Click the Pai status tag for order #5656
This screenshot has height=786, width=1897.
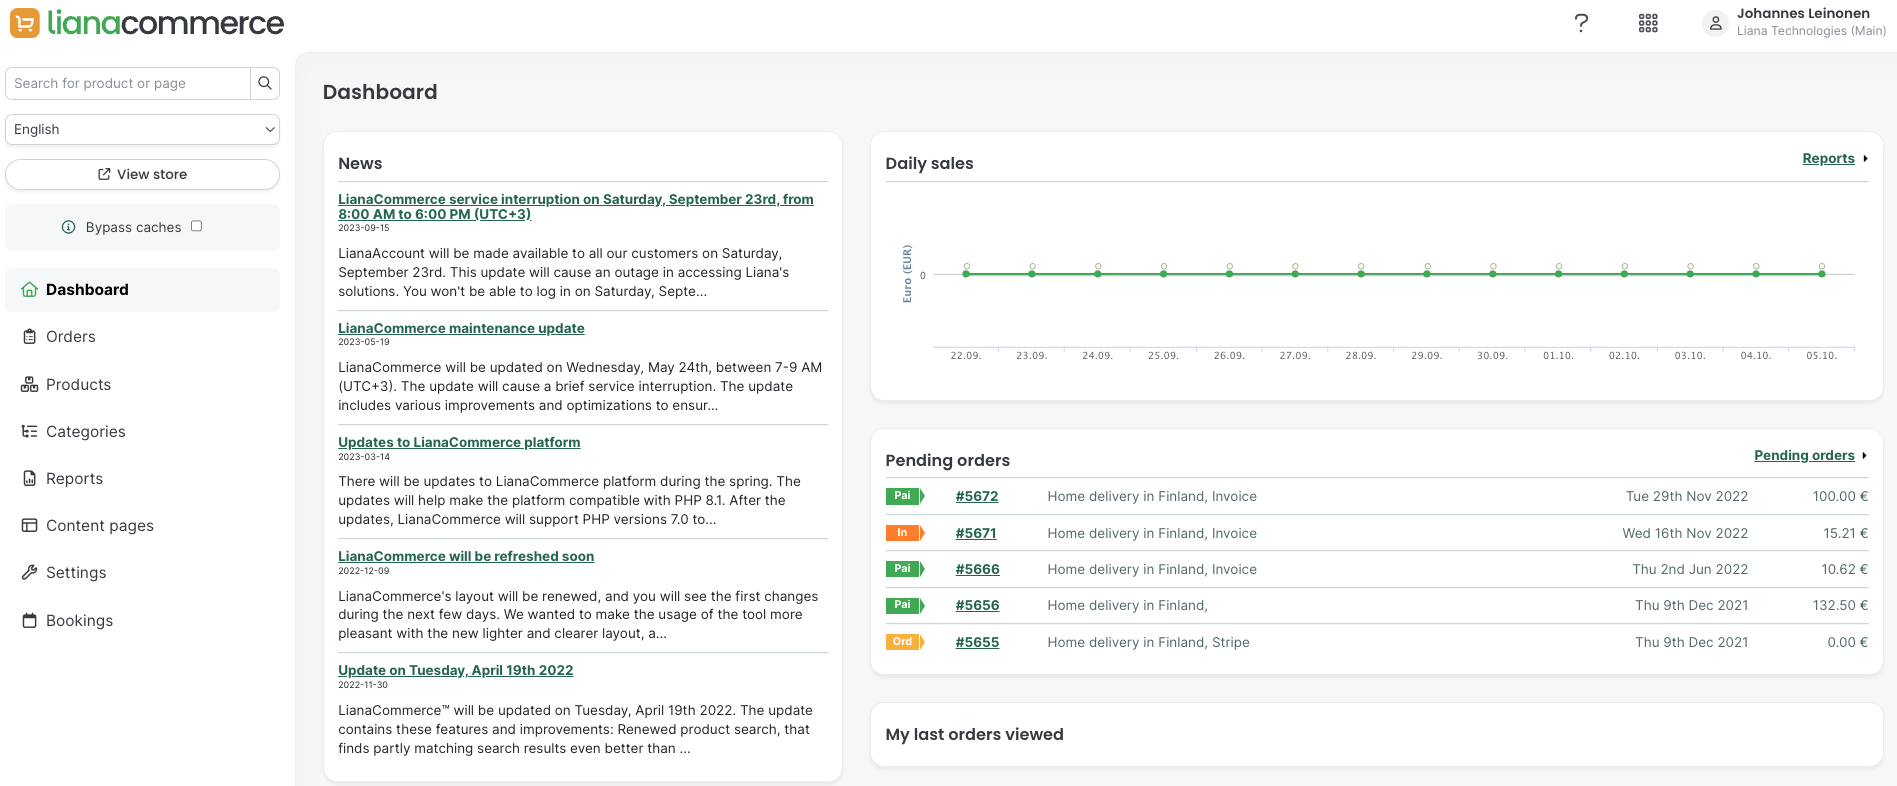(905, 605)
